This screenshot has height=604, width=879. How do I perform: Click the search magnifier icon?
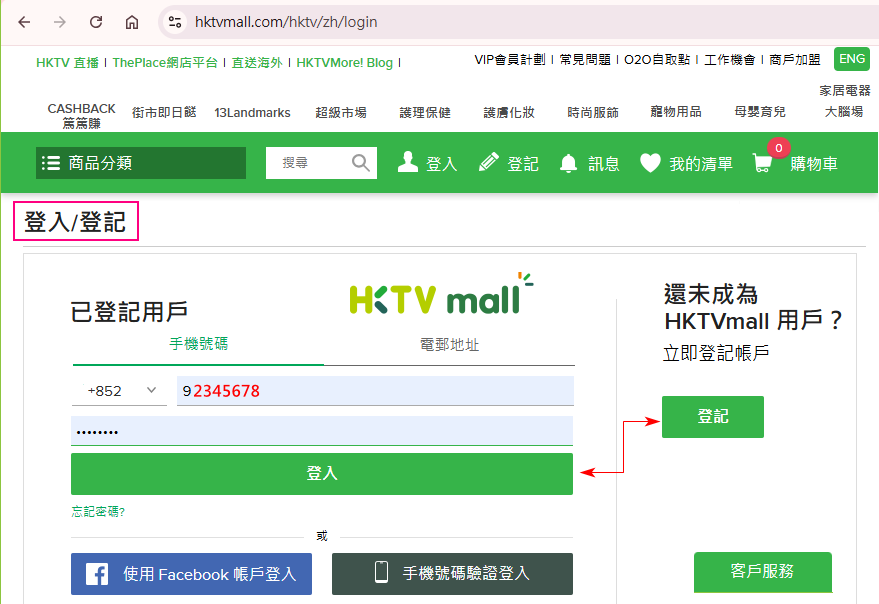click(x=360, y=163)
